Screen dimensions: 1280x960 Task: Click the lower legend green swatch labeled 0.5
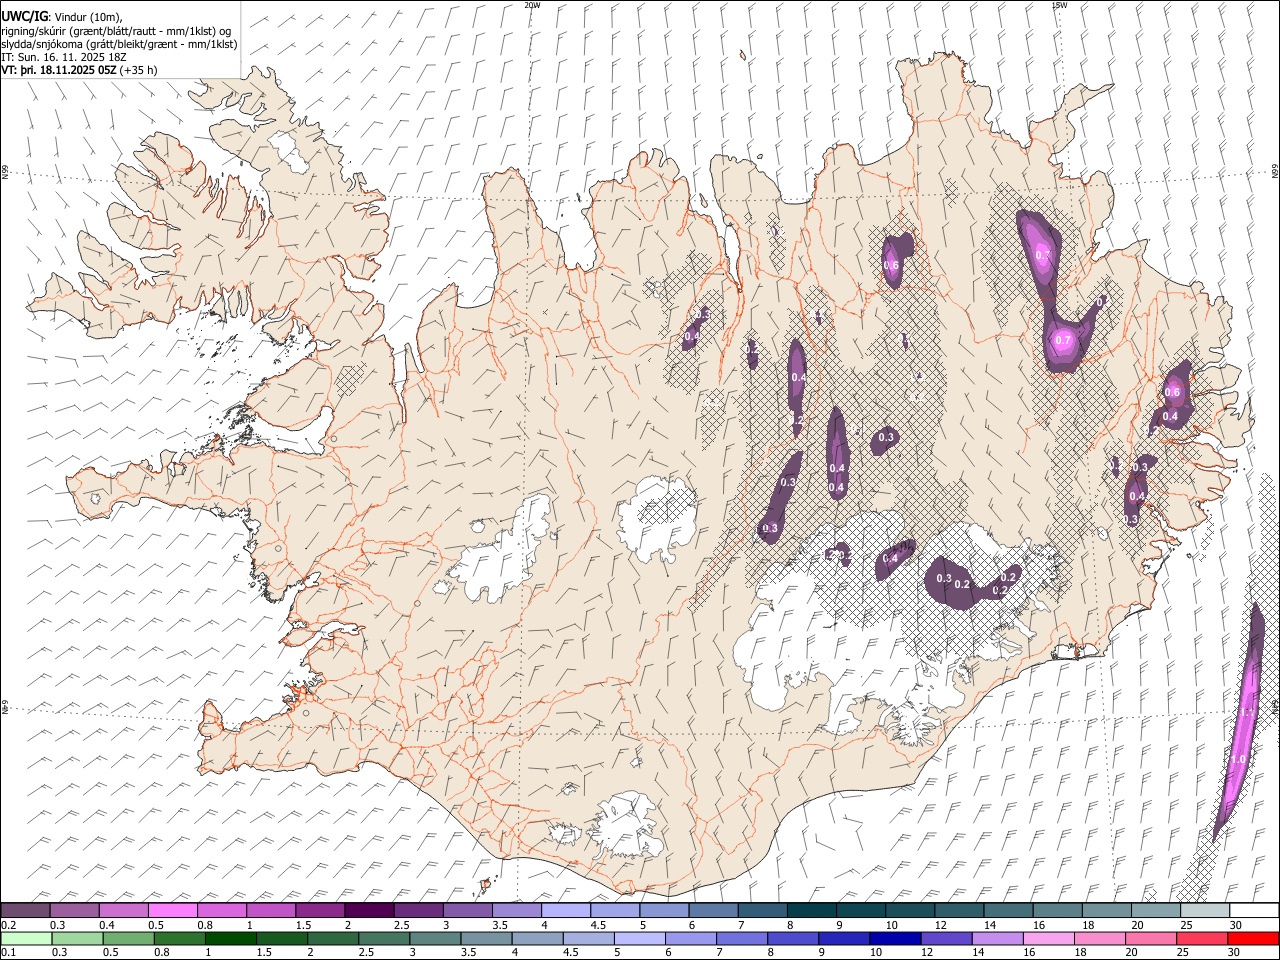pos(128,938)
